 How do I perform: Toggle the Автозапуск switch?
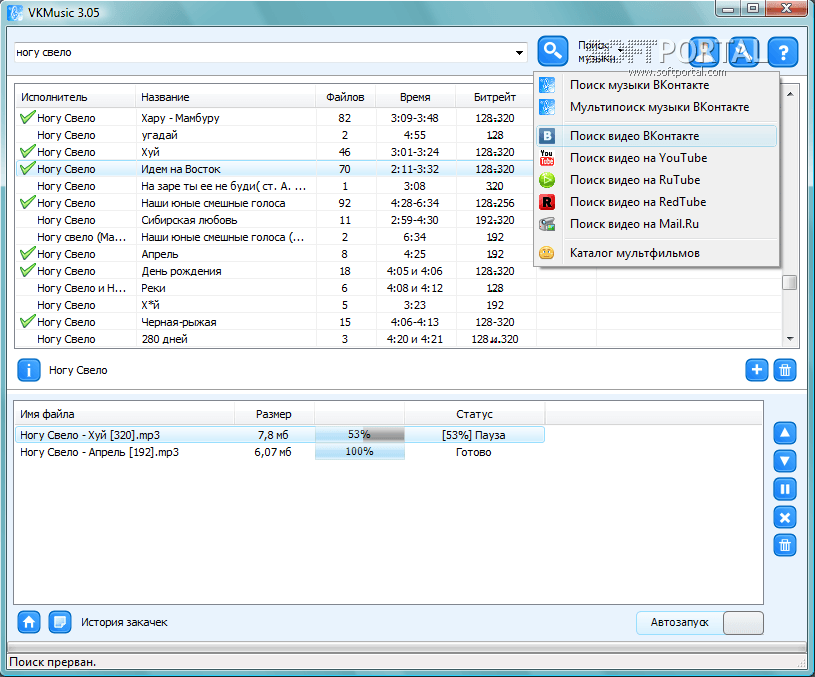click(x=743, y=622)
